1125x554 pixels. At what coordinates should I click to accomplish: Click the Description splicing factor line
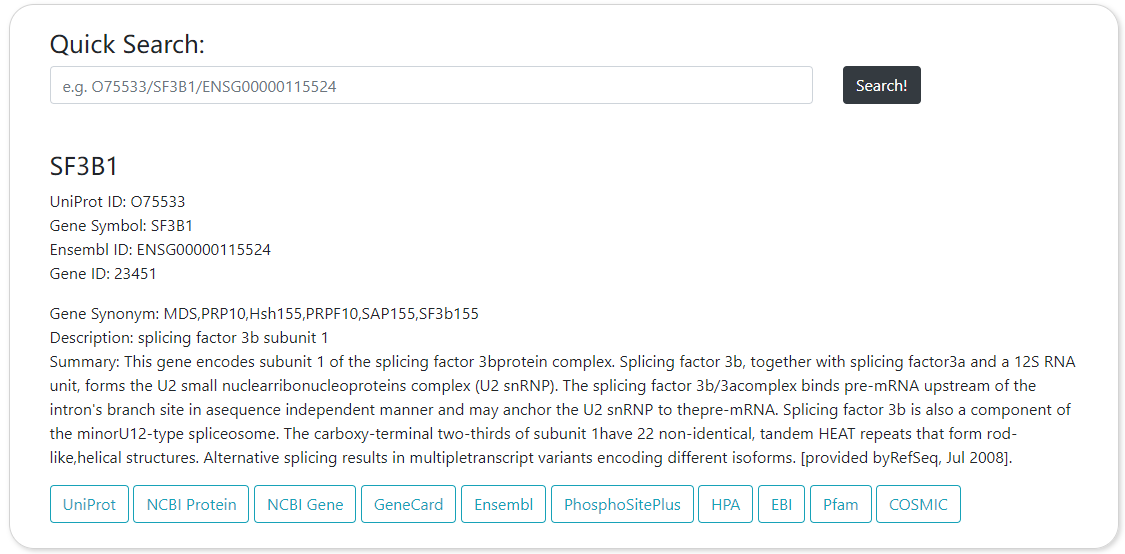point(189,338)
